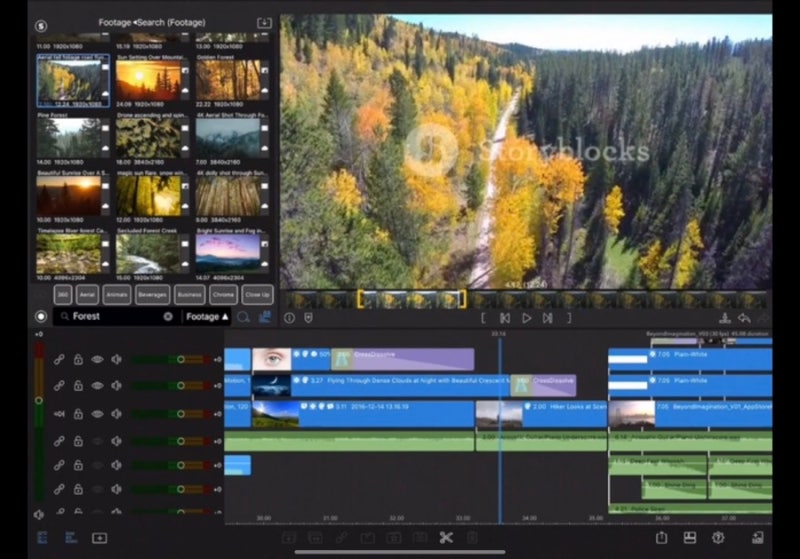Select the CrossDissolve transition on the second track
The height and width of the screenshot is (559, 800).
pyautogui.click(x=543, y=386)
